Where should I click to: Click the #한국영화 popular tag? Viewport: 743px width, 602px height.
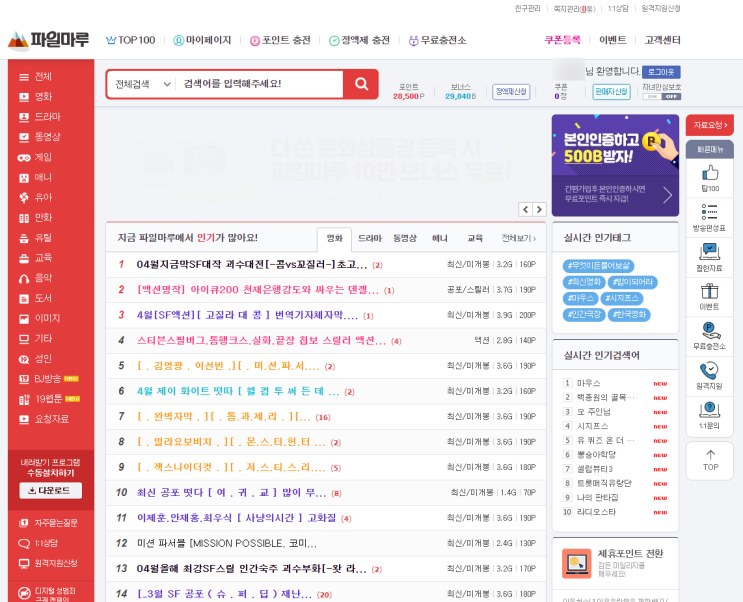629,314
